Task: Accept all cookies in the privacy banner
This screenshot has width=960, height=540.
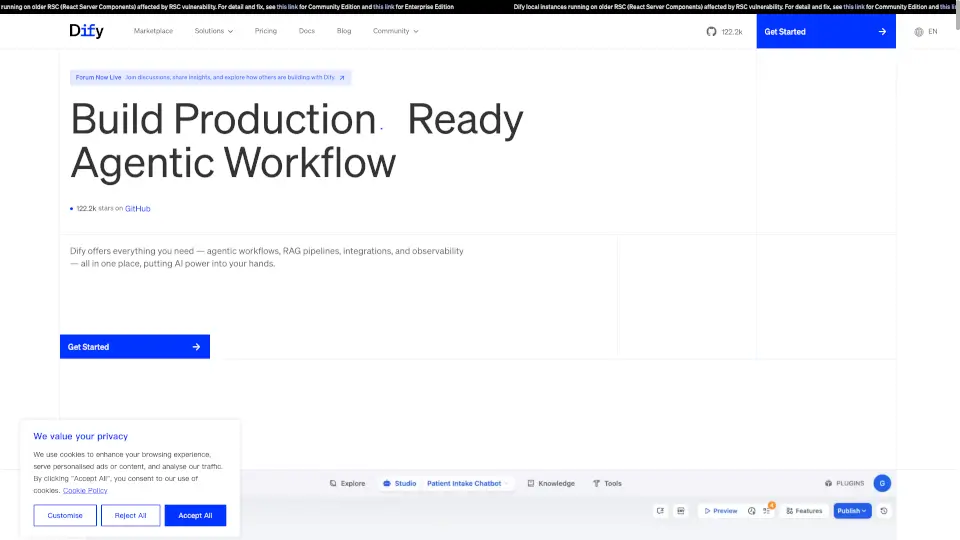Action: point(195,515)
